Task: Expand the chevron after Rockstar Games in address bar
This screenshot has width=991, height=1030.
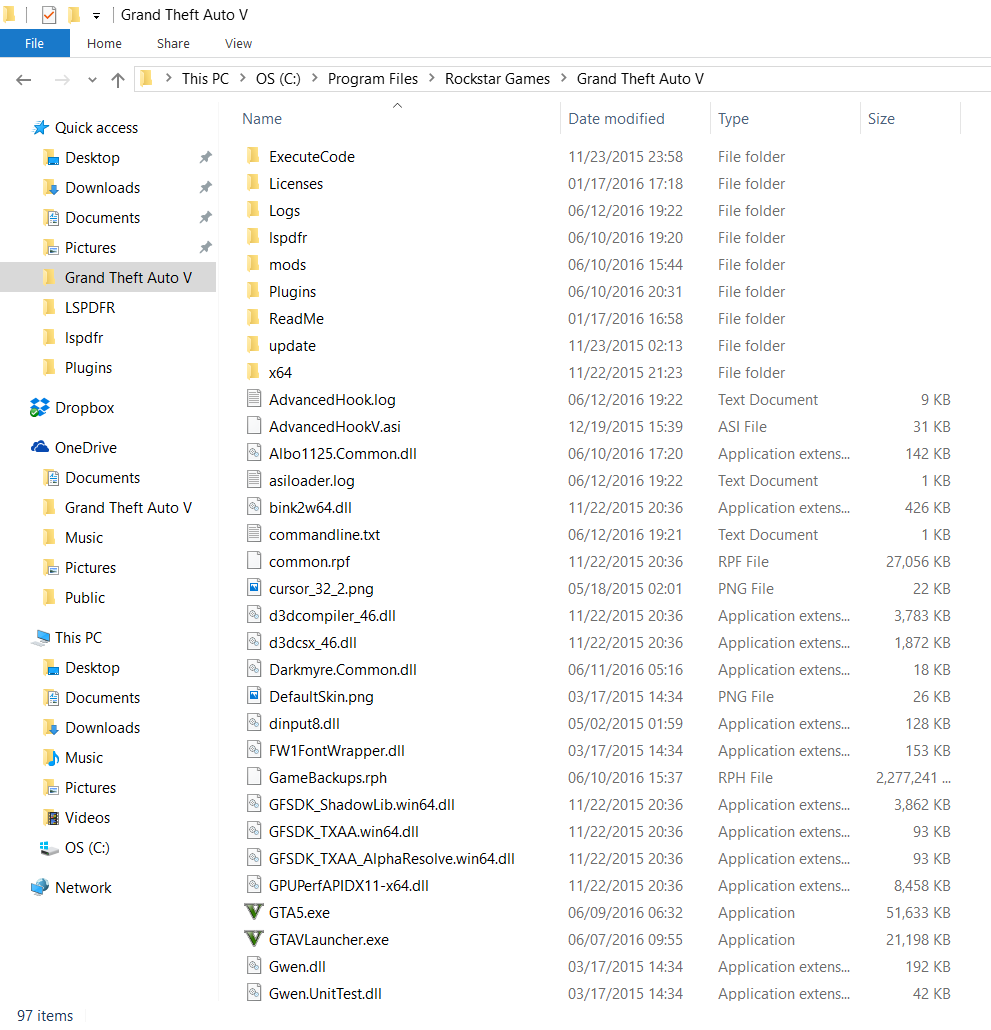Action: pyautogui.click(x=563, y=79)
